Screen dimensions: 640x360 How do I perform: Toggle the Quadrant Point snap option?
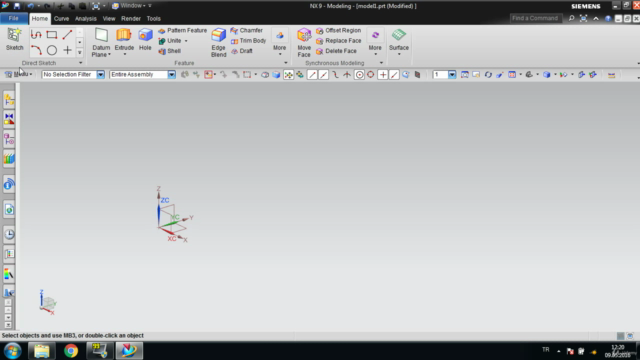click(371, 75)
